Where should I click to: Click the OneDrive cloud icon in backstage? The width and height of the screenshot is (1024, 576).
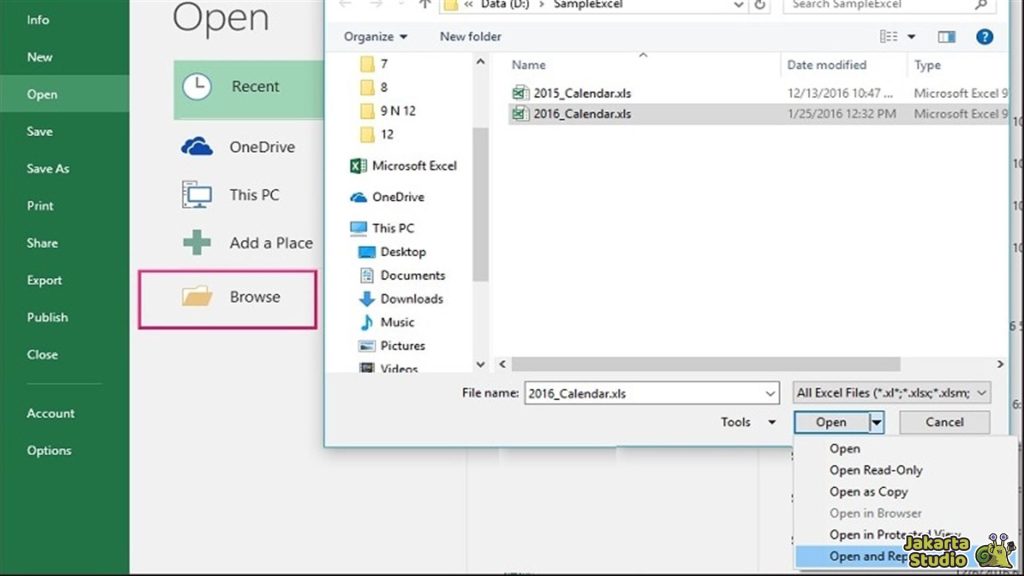coord(196,146)
